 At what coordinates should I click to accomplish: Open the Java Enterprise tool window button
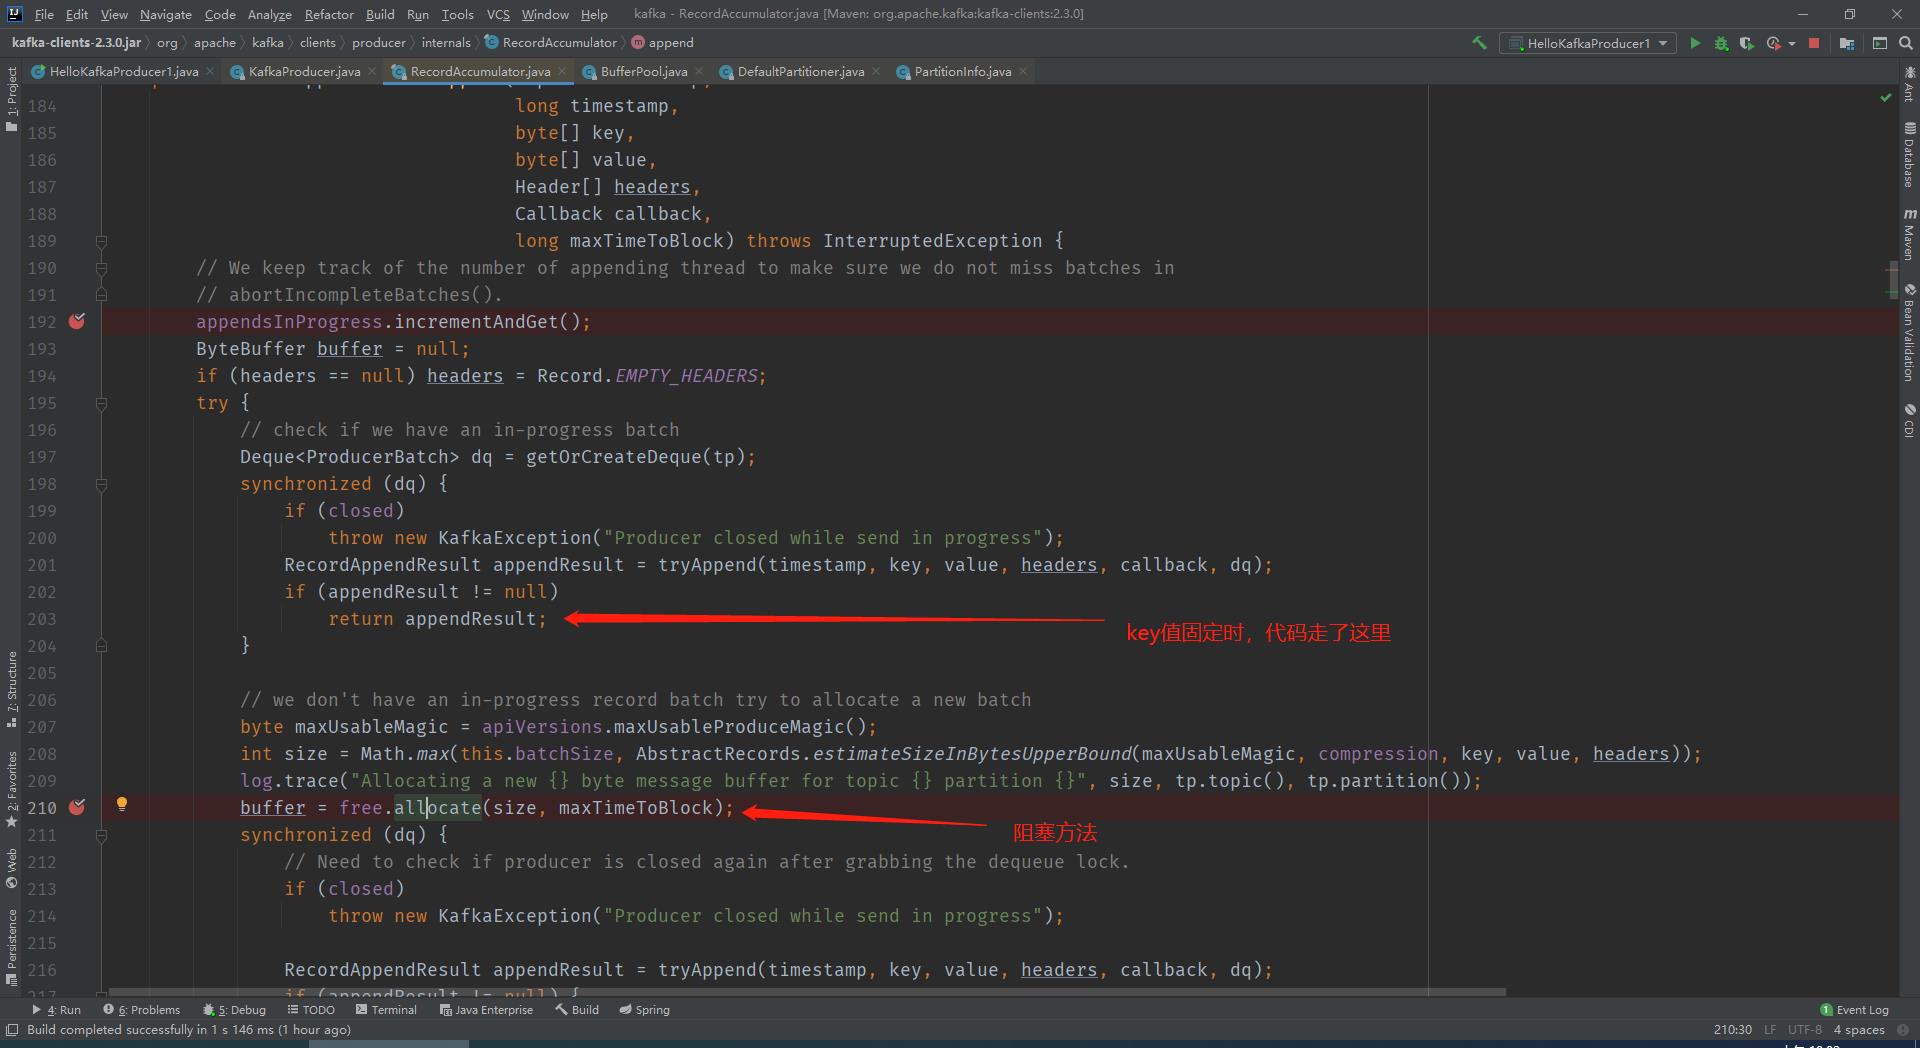click(x=487, y=1010)
